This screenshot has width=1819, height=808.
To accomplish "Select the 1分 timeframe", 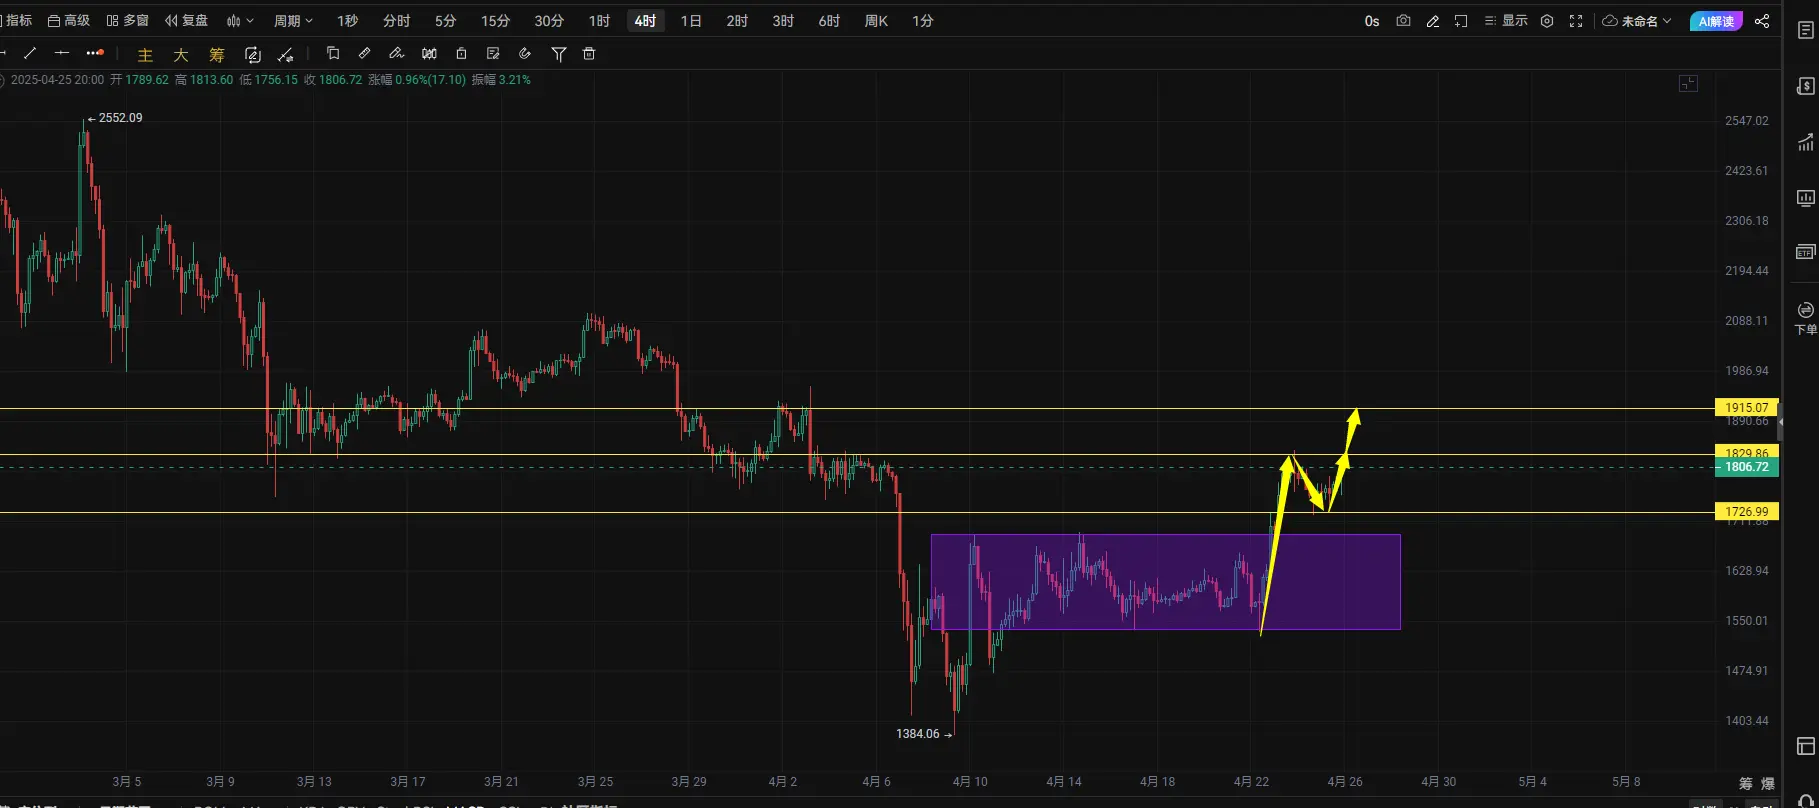I will tap(923, 20).
